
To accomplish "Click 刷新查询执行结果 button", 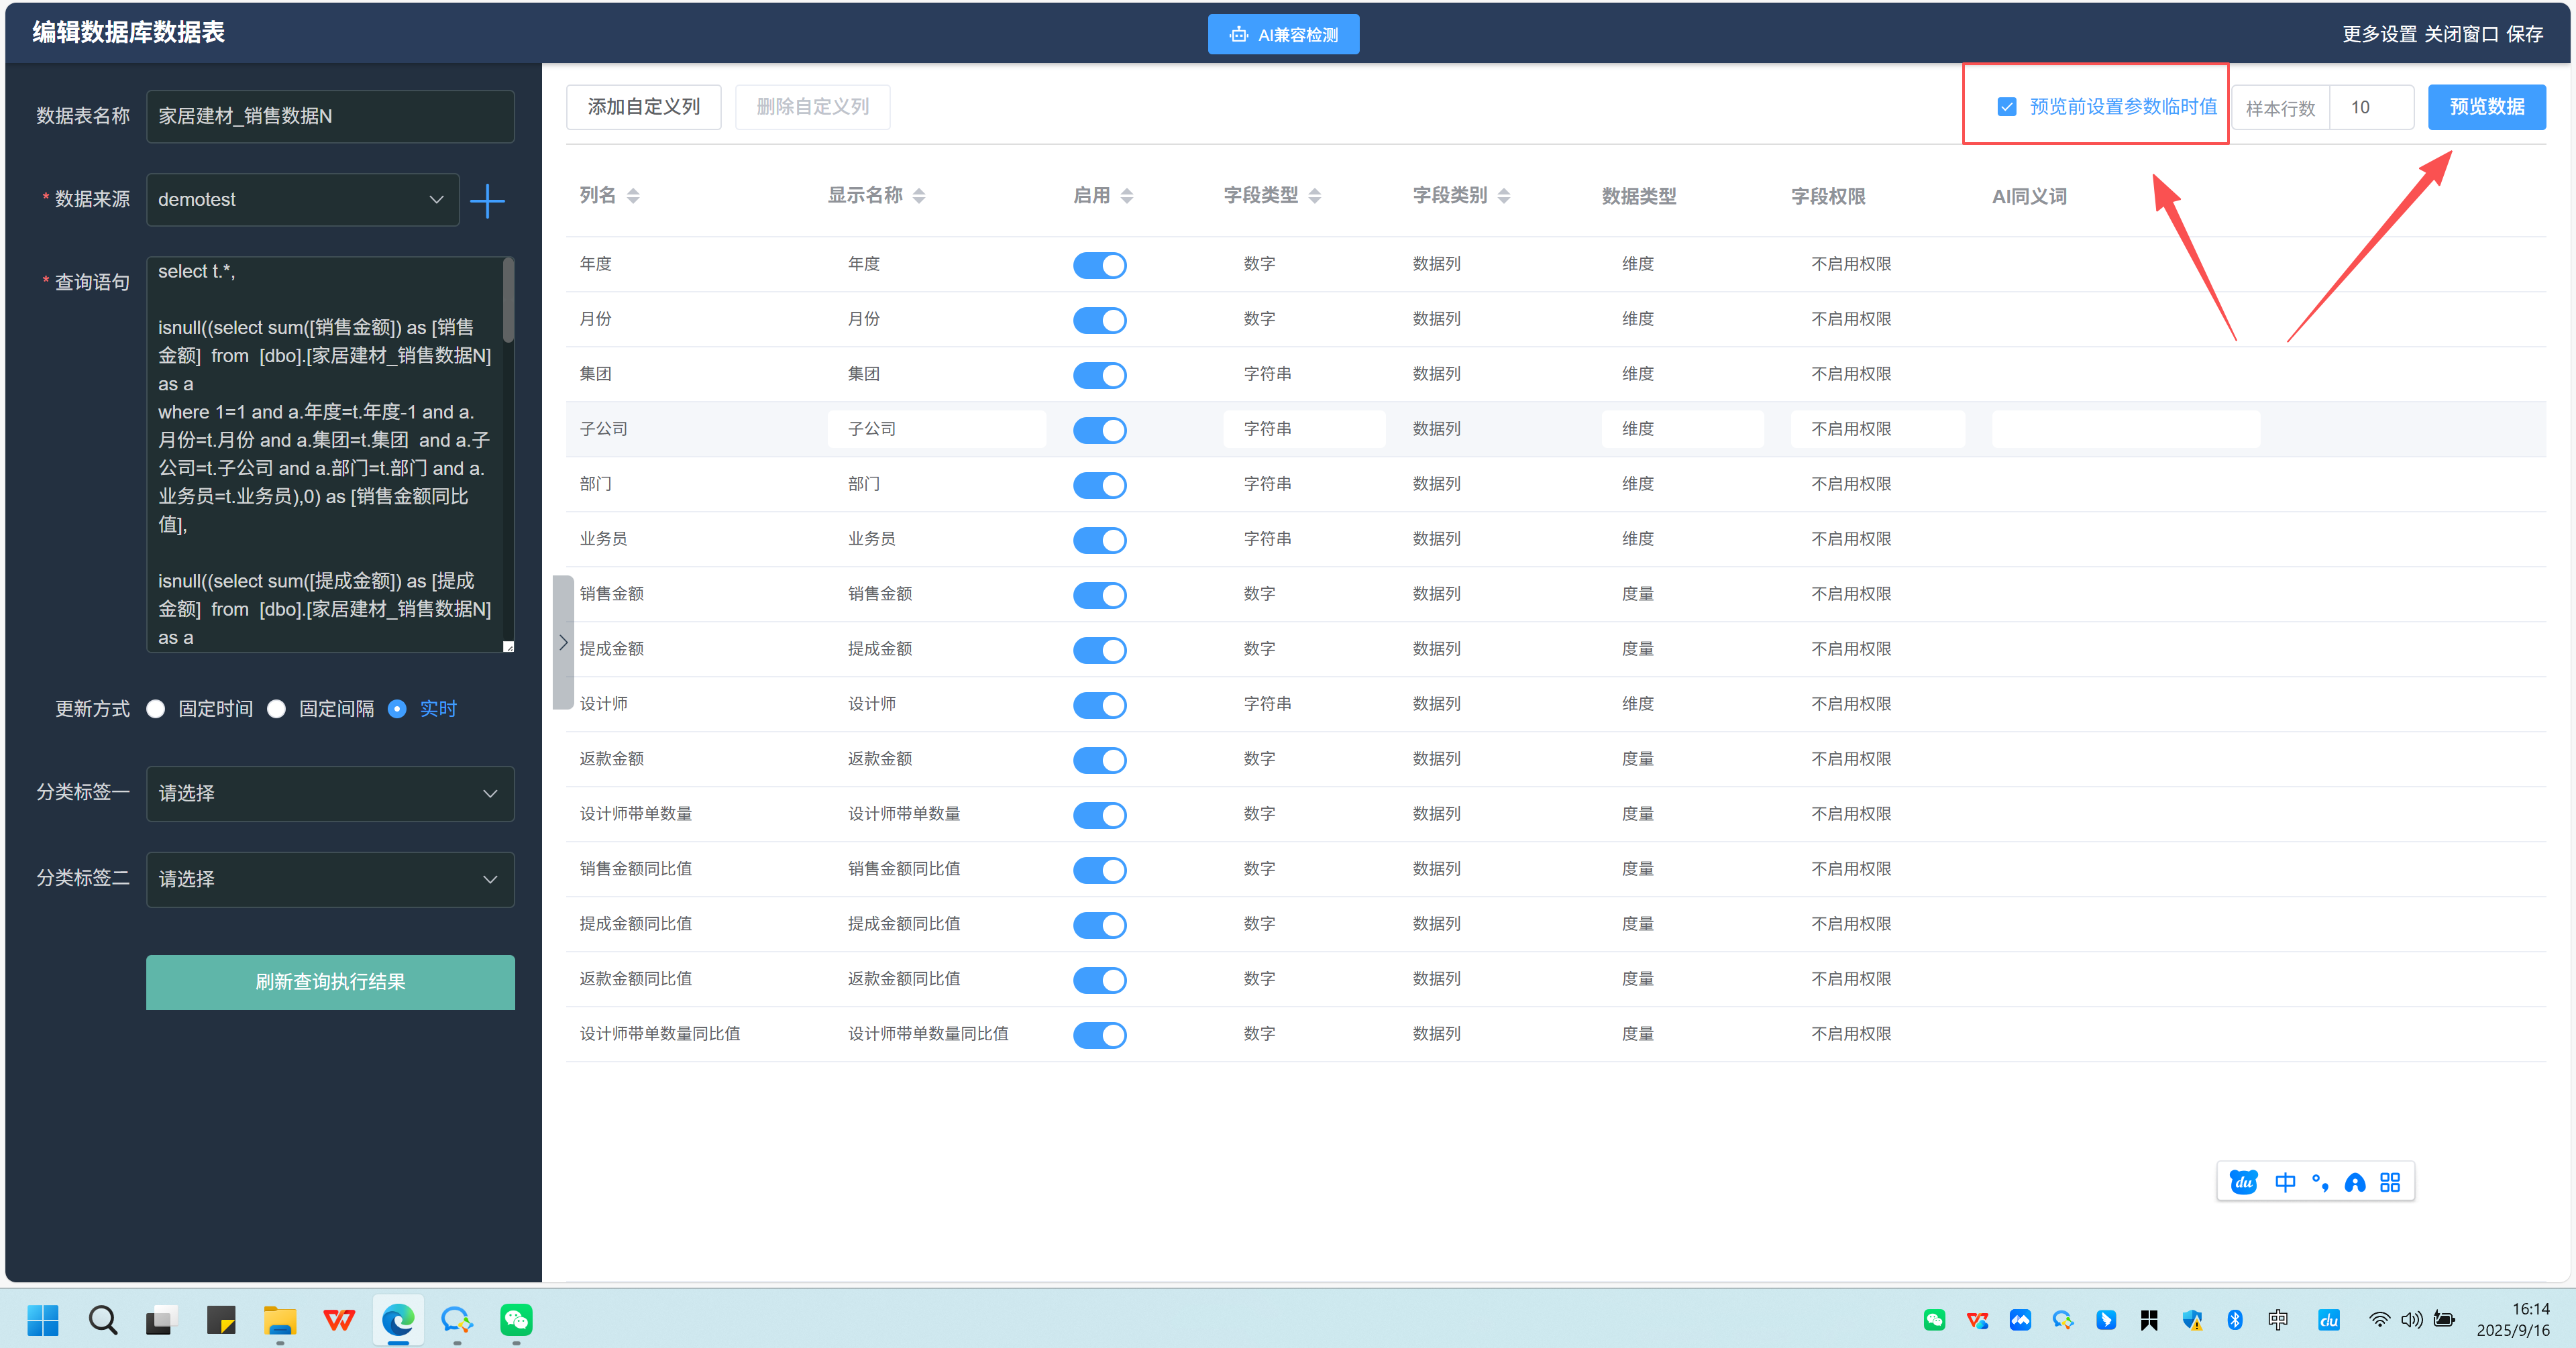I will click(x=330, y=982).
